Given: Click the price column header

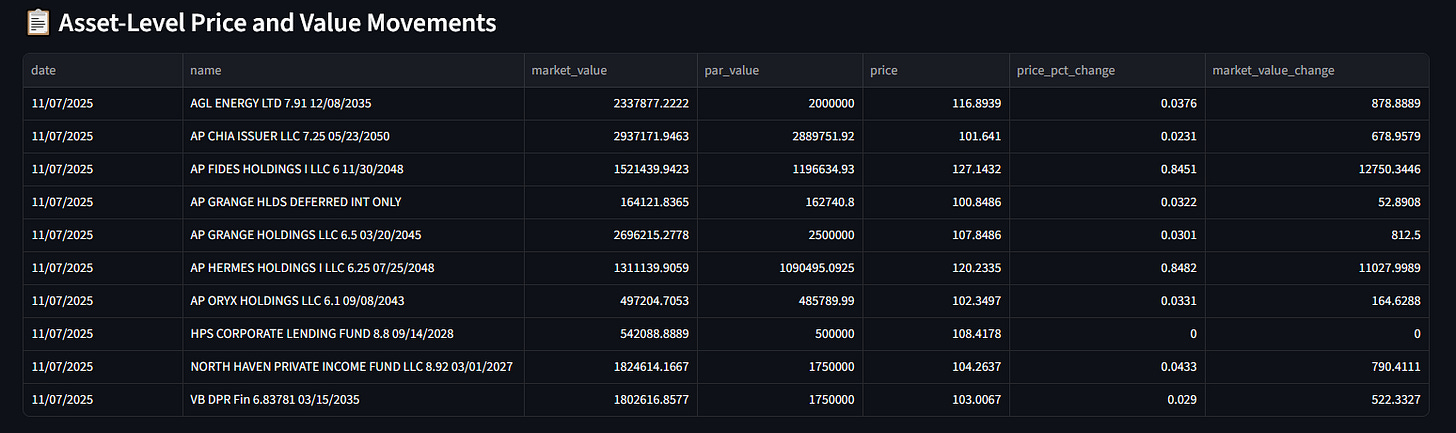Looking at the screenshot, I should (x=935, y=70).
